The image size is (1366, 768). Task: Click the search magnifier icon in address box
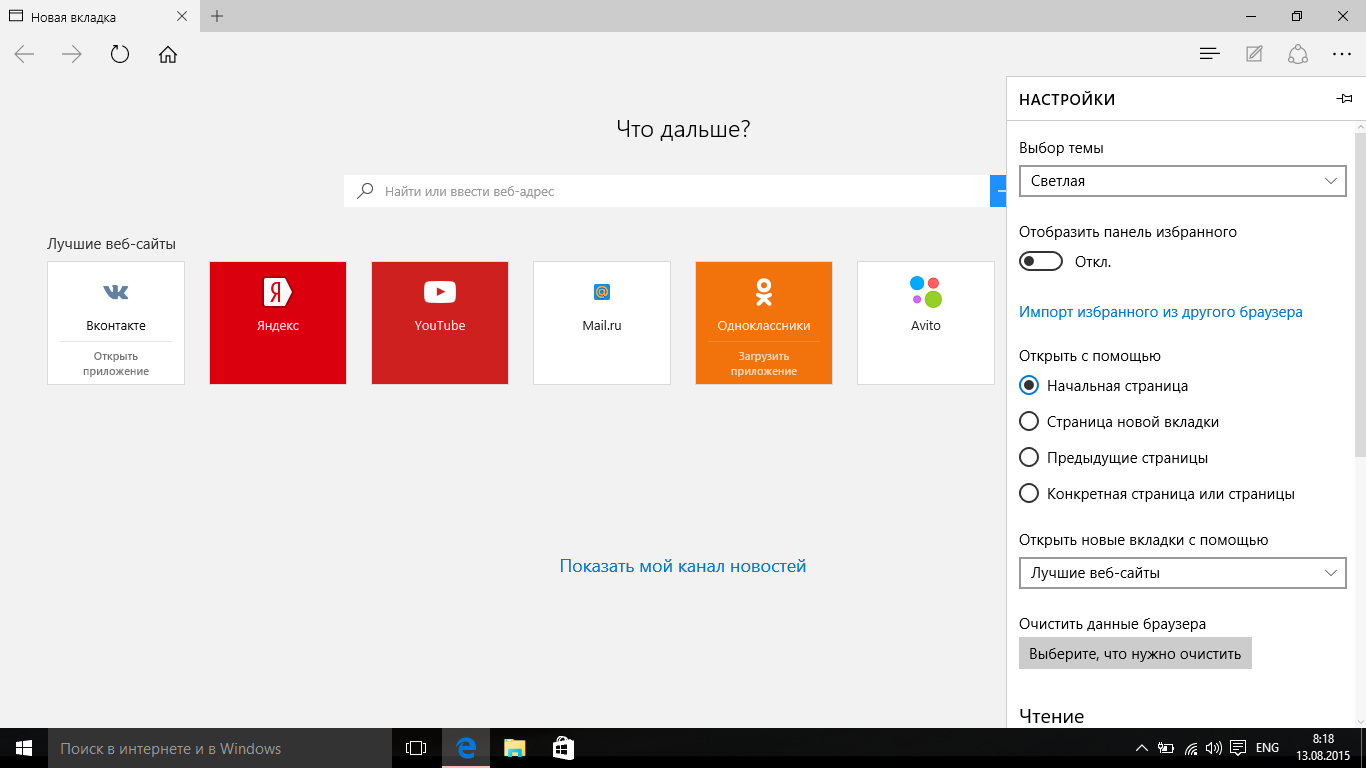tap(366, 190)
